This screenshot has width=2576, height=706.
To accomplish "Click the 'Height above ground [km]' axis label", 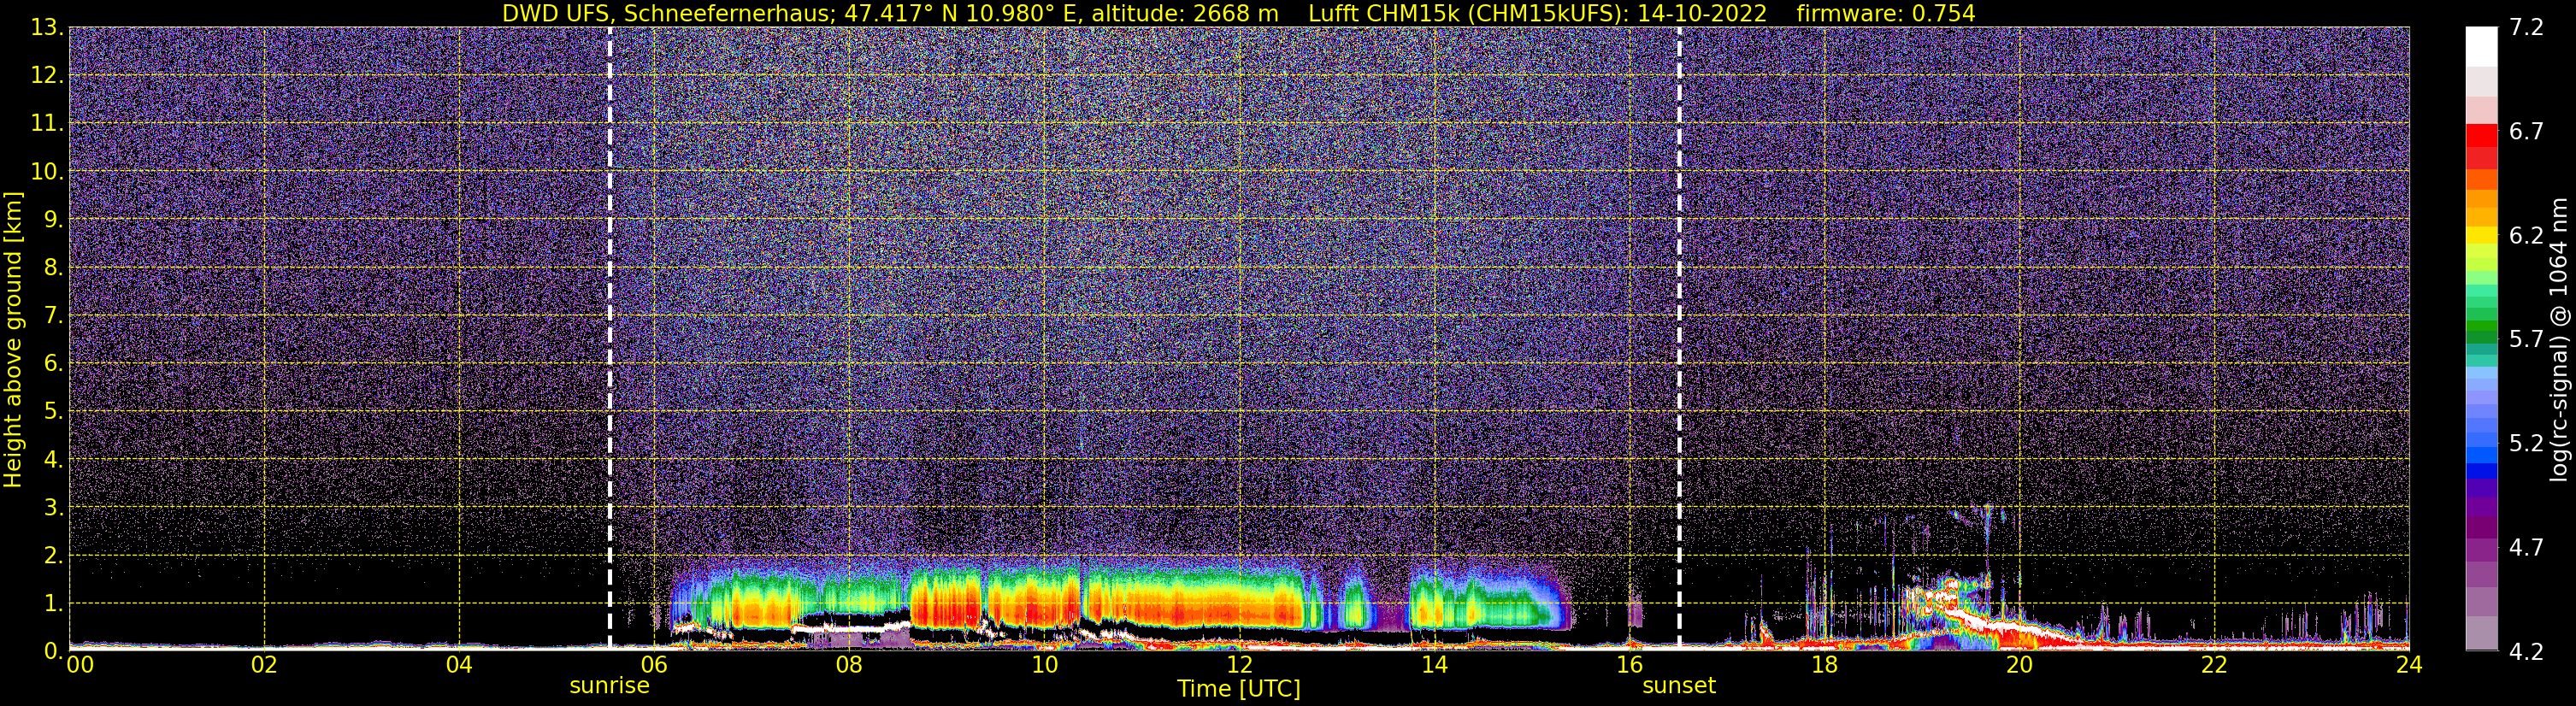I will tap(13, 339).
